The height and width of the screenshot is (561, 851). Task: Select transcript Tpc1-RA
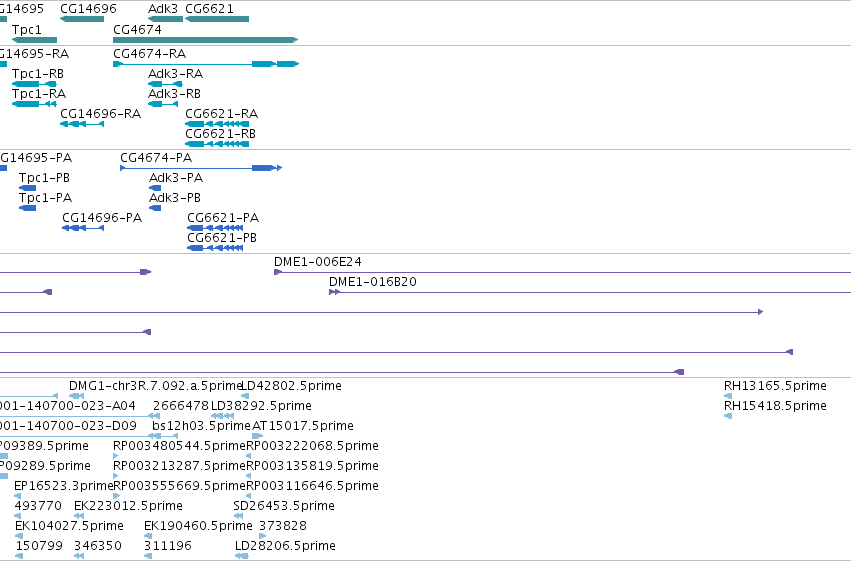[x=34, y=104]
